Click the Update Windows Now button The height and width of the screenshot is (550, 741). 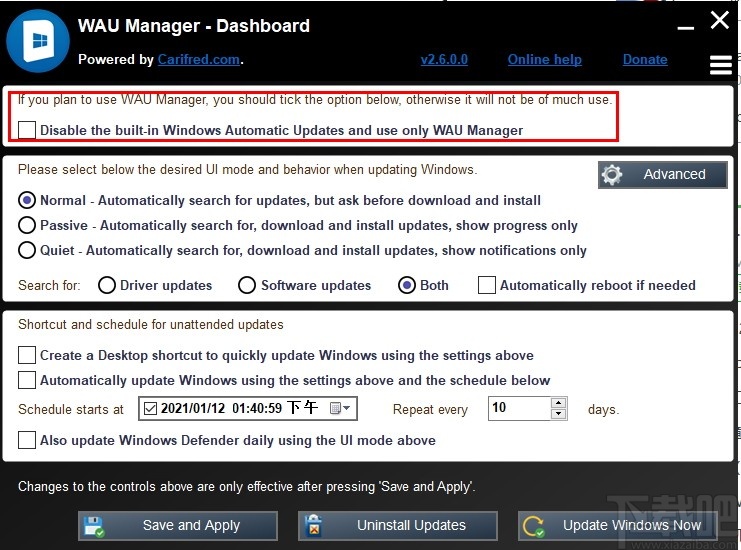click(618, 525)
